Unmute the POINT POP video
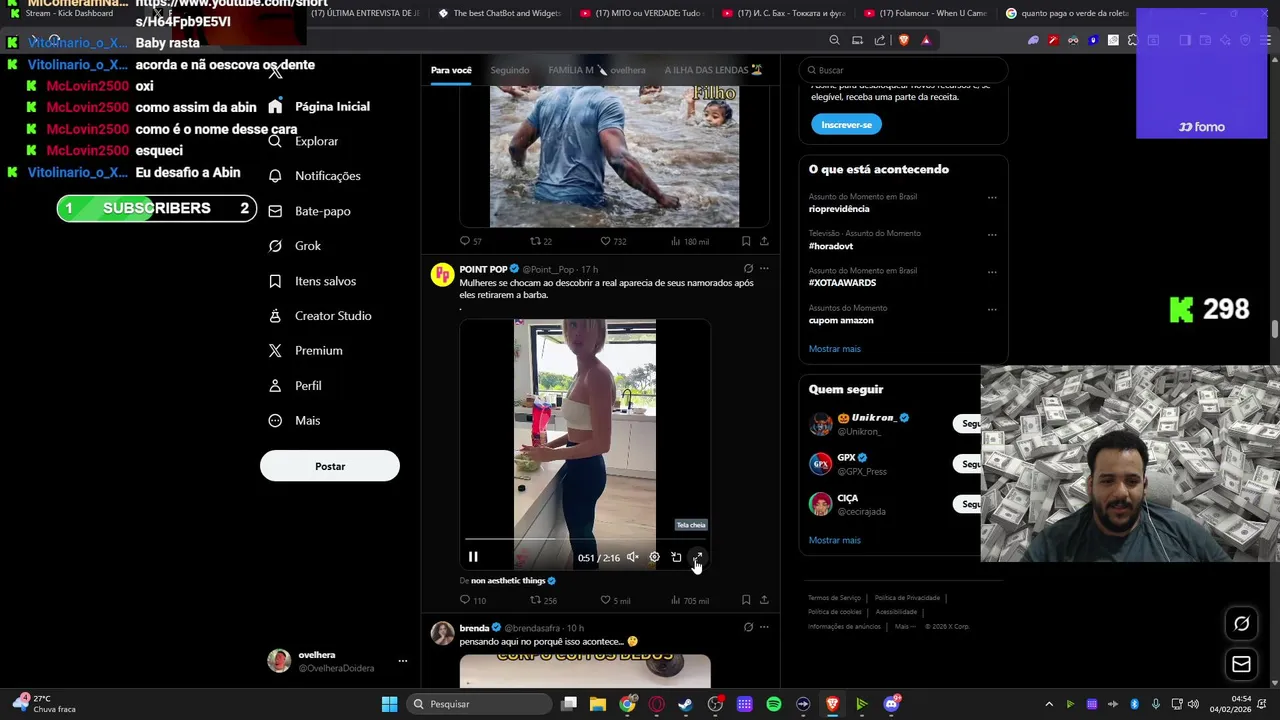1280x720 pixels. click(632, 557)
